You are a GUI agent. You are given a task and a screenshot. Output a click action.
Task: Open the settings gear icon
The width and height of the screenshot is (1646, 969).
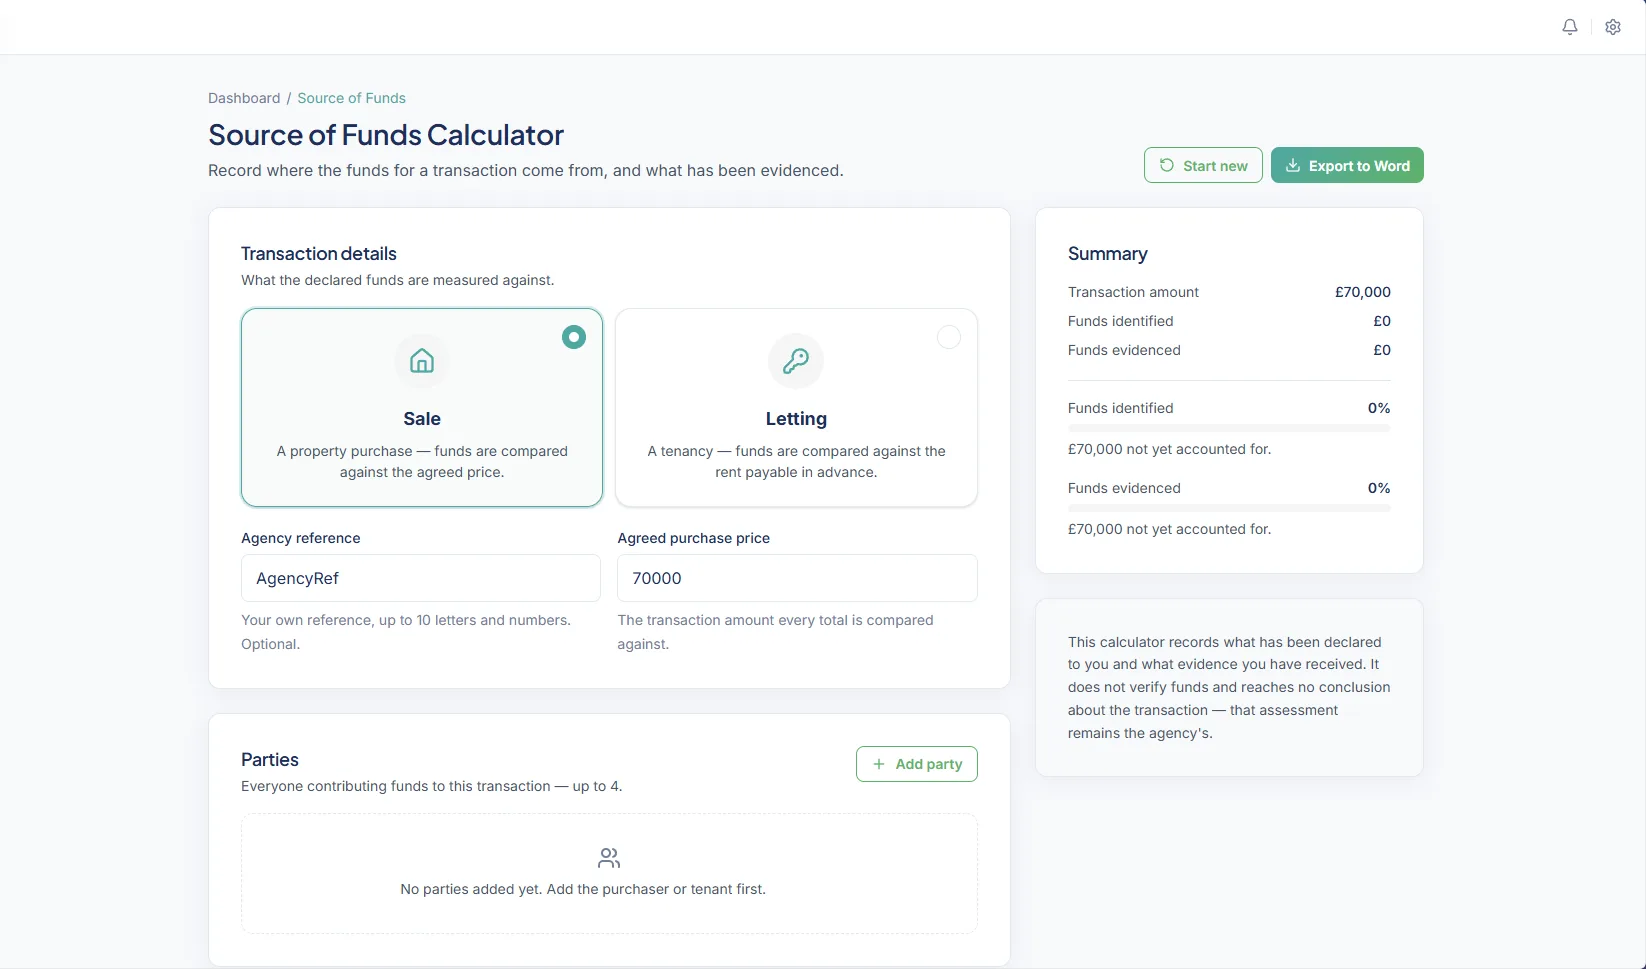click(1613, 27)
